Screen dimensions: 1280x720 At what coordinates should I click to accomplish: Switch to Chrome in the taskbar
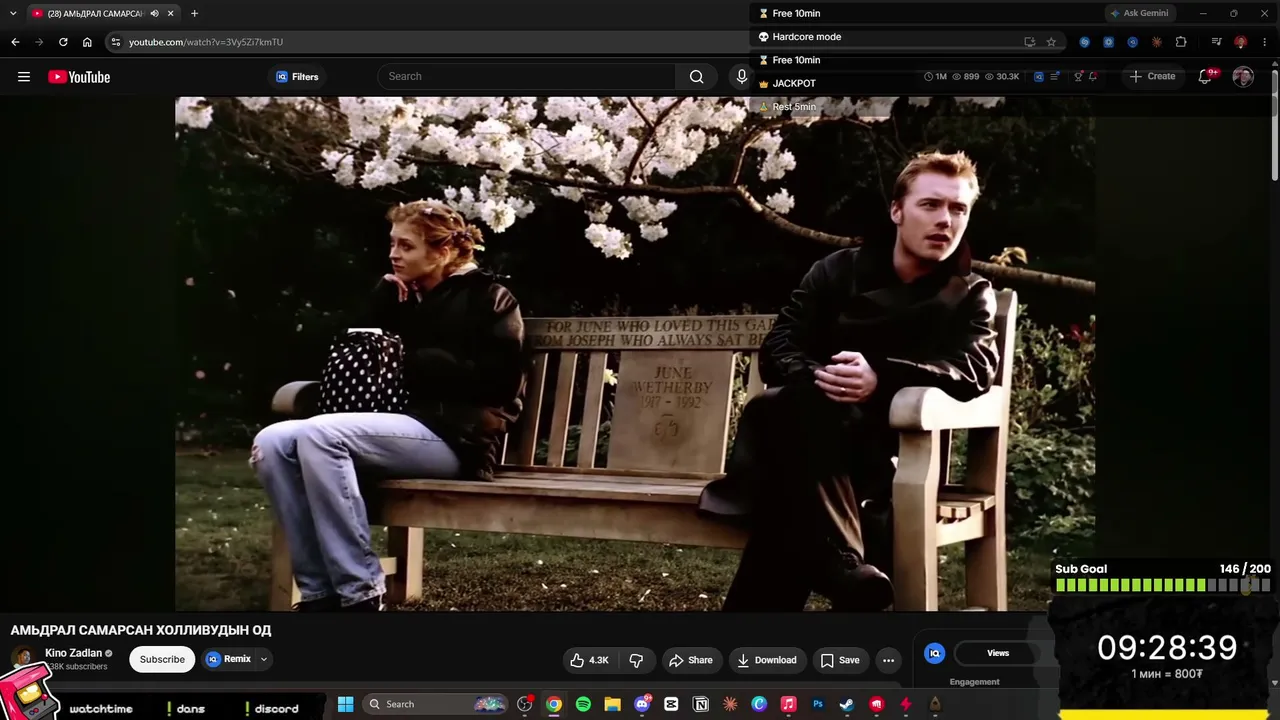pyautogui.click(x=554, y=704)
